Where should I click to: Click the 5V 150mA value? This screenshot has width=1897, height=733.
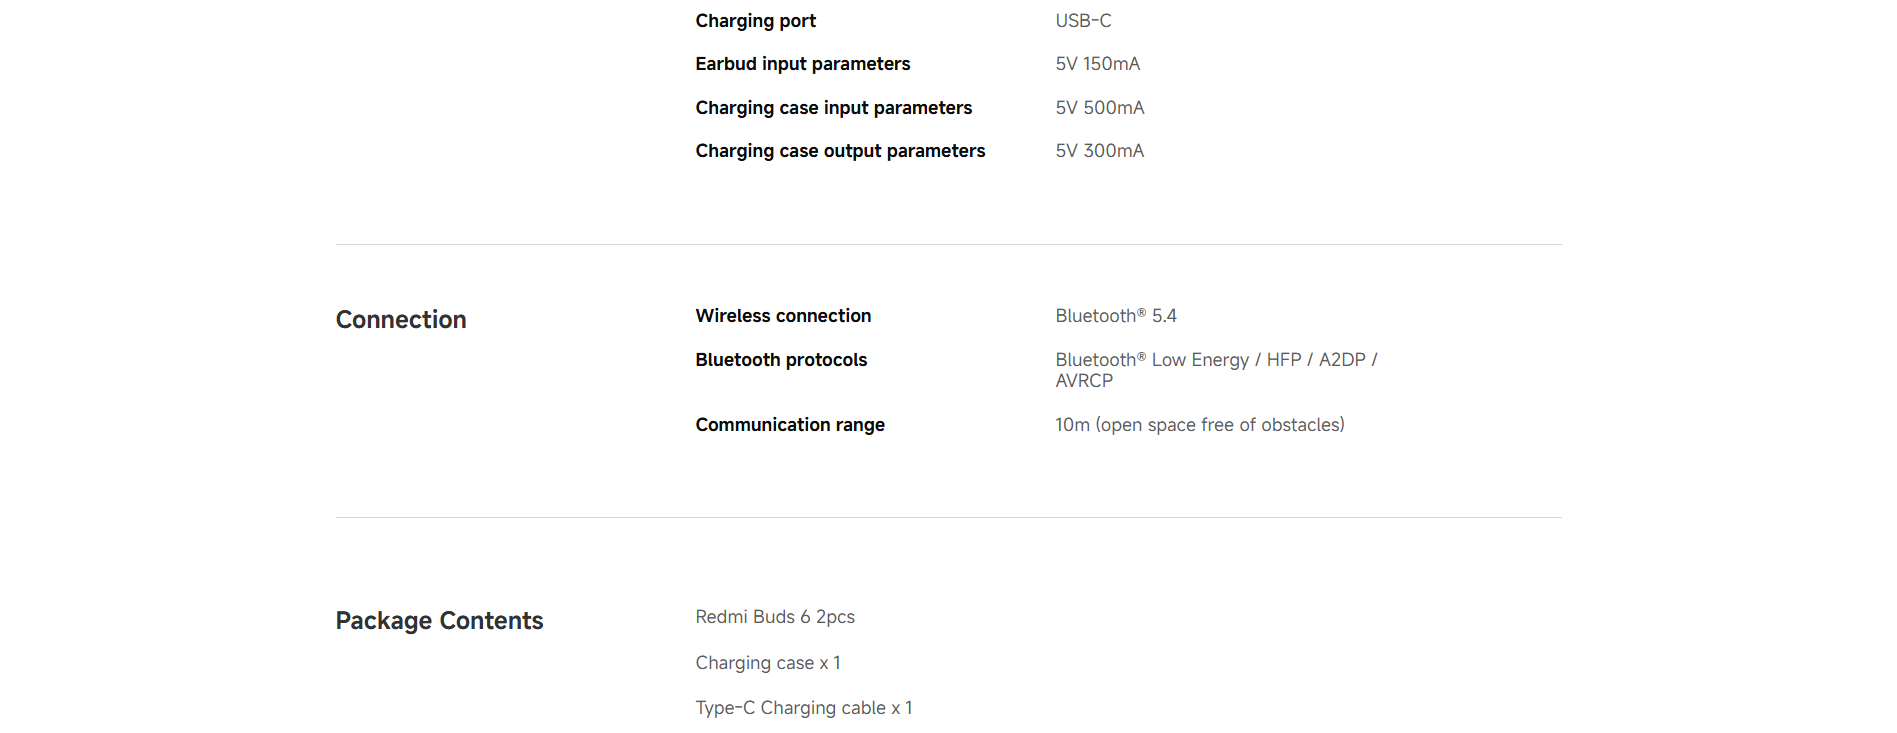click(1098, 64)
